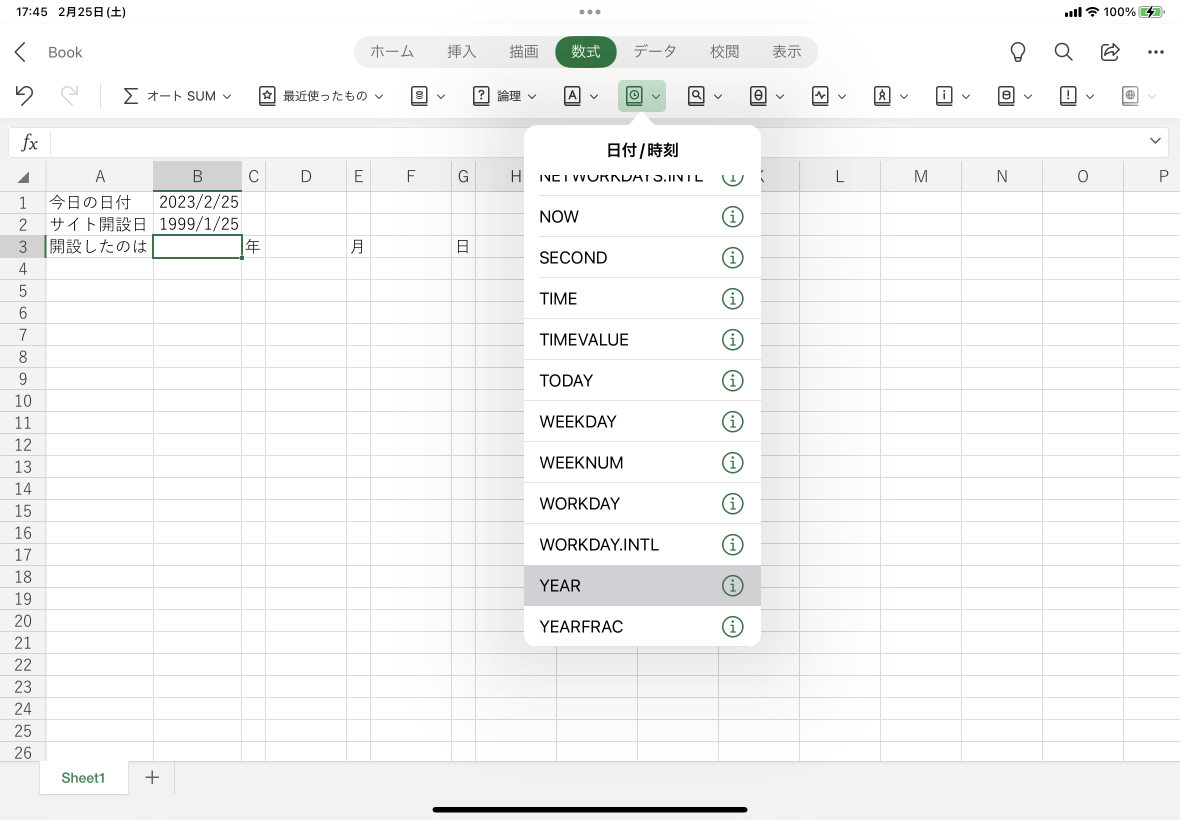Screen dimensions: 1180x820
Task: Show info for the YEAR function
Action: coord(732,585)
